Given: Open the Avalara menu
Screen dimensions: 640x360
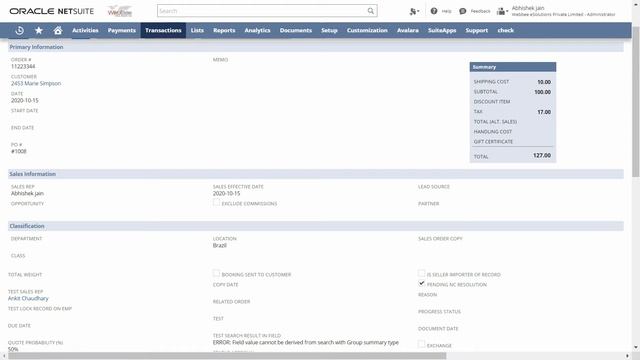Looking at the screenshot, I should pos(408,30).
